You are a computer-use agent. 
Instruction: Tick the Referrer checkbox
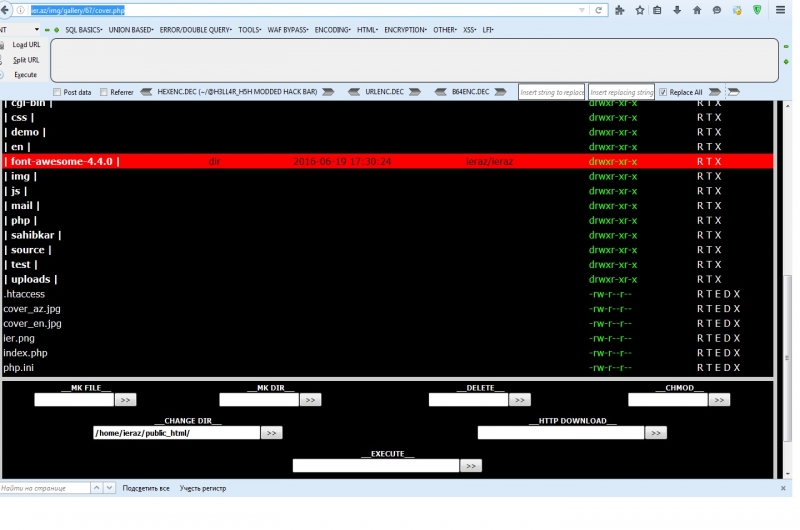tap(104, 92)
